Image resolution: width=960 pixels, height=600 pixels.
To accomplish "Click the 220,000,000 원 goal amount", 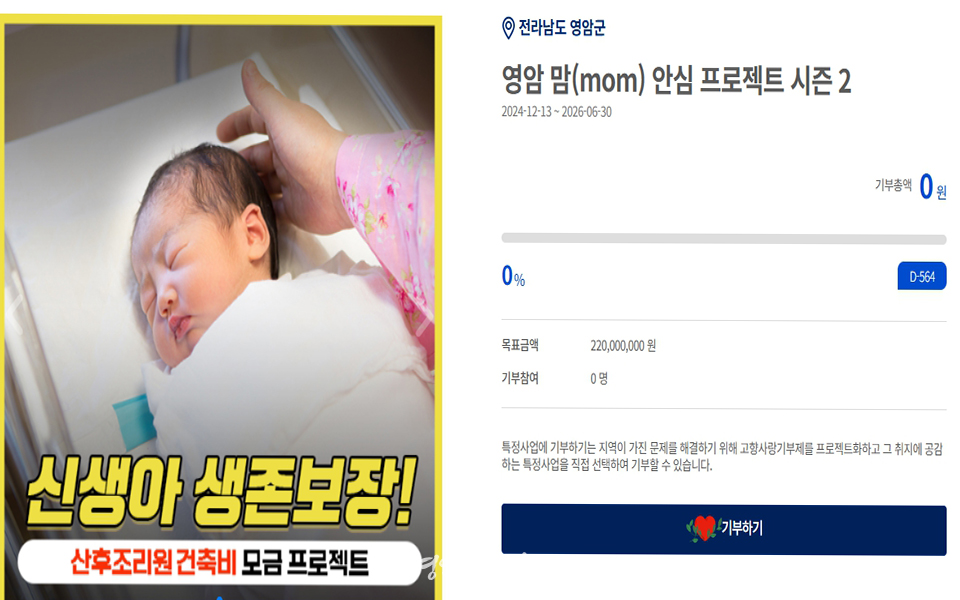I will click(x=623, y=346).
